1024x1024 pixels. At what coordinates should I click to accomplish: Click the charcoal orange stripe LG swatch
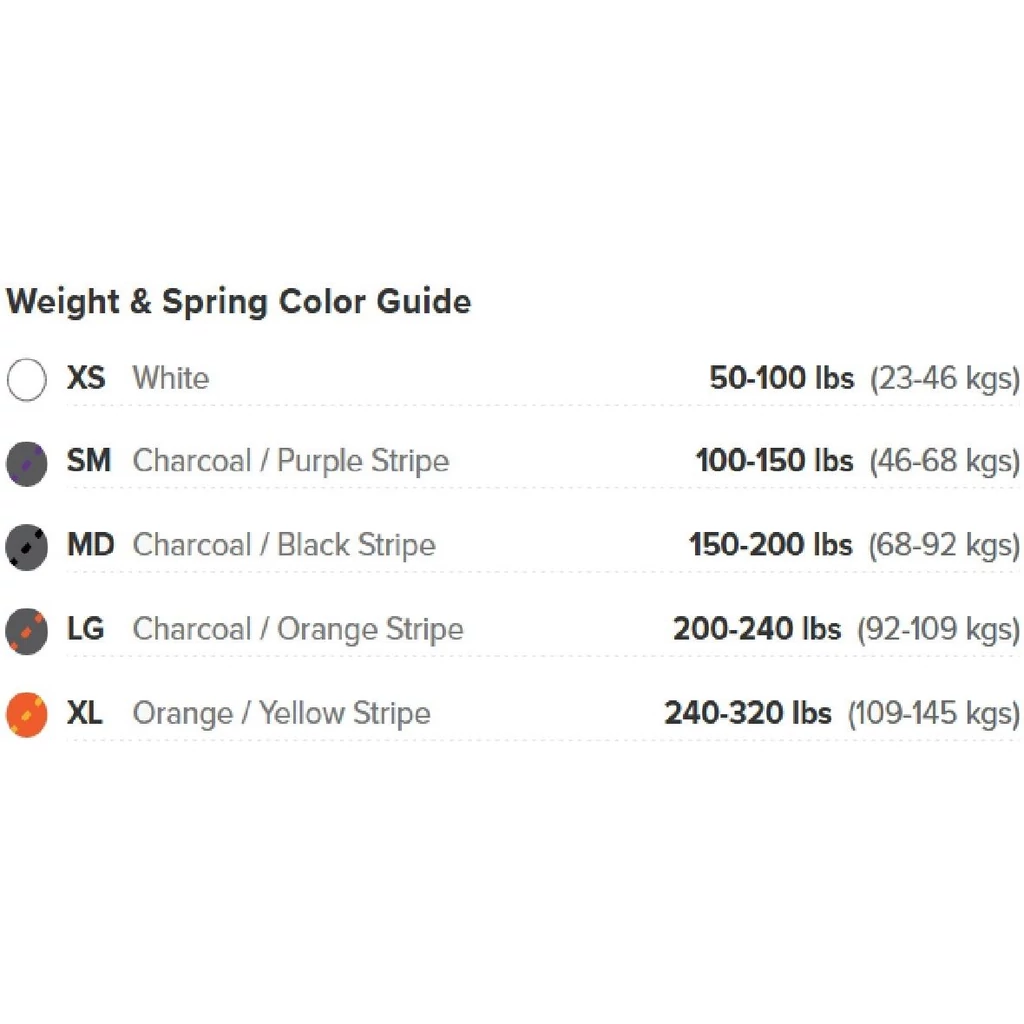pyautogui.click(x=26, y=631)
